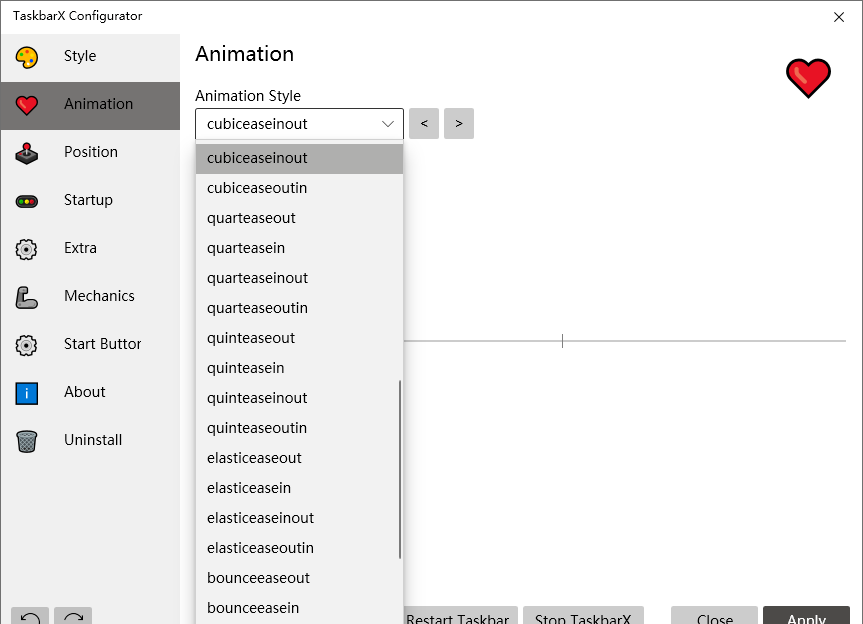Screen dimensions: 863x624
Task: Click Stop TaskbarX button
Action: [583, 616]
